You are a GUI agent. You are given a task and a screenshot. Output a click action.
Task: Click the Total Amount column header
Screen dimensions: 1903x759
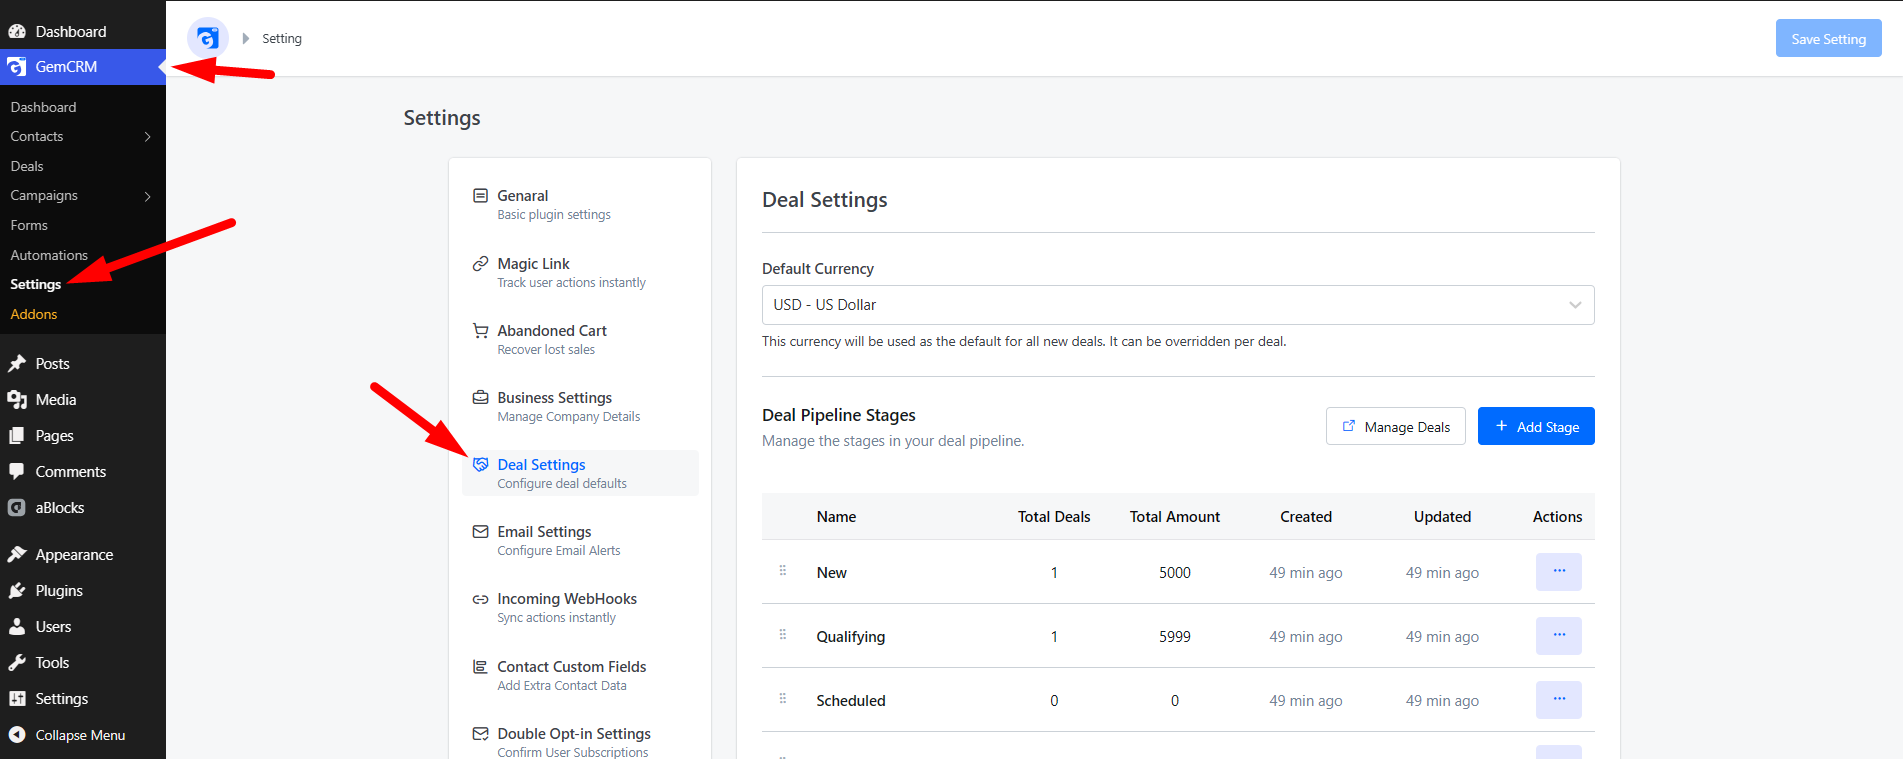click(1175, 517)
